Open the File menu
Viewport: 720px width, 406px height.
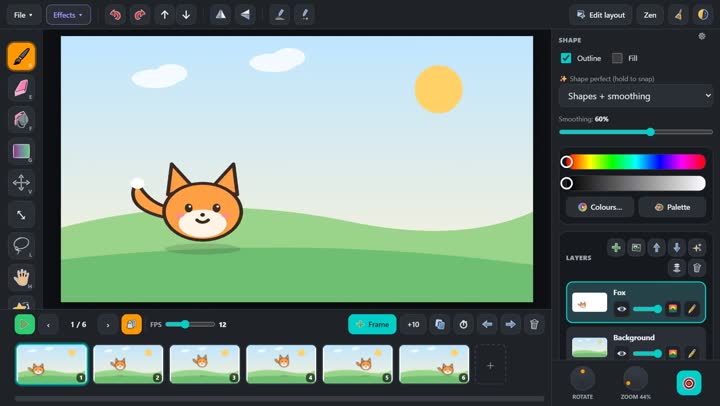tap(23, 15)
